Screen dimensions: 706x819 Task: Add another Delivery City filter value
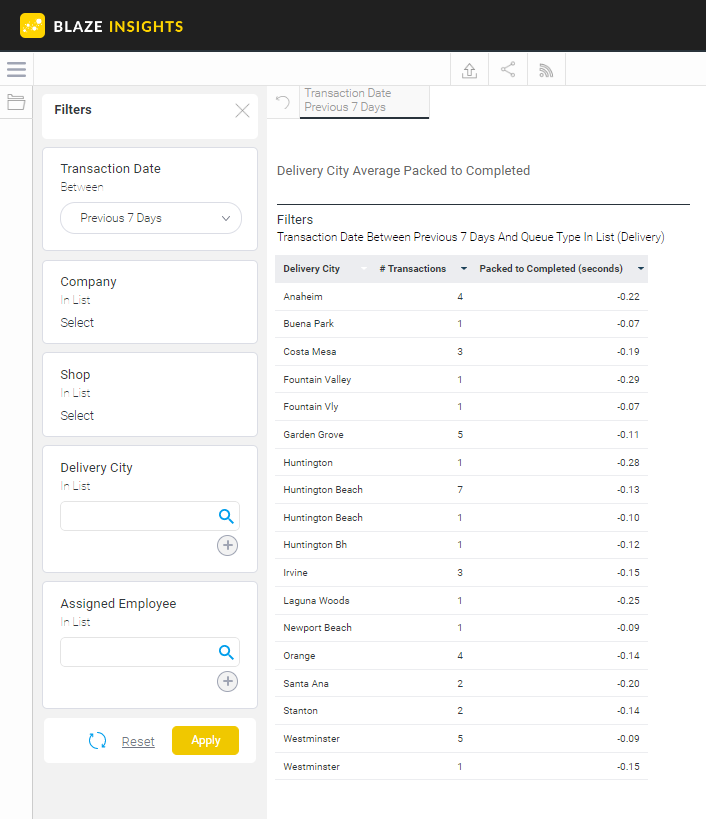point(228,545)
